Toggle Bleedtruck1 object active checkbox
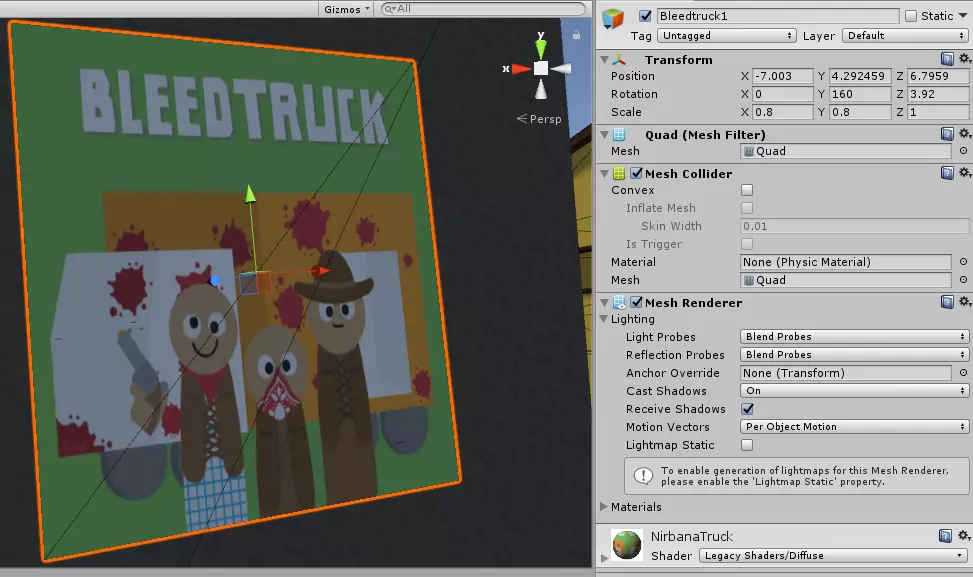 [645, 16]
